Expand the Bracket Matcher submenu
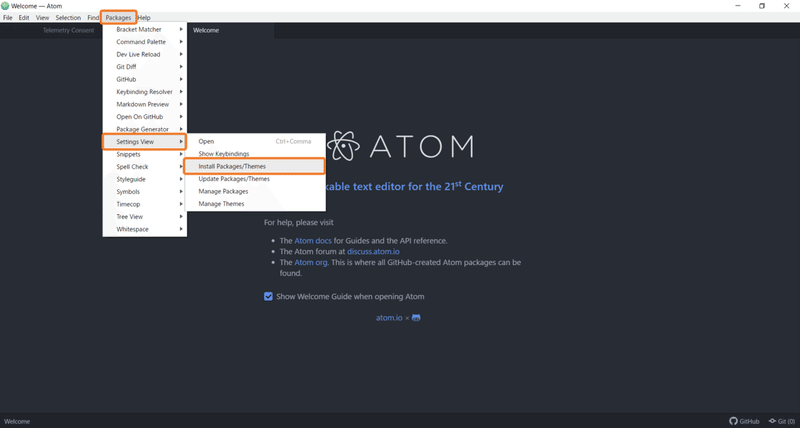Screen dimensions: 800x428 [145, 30]
